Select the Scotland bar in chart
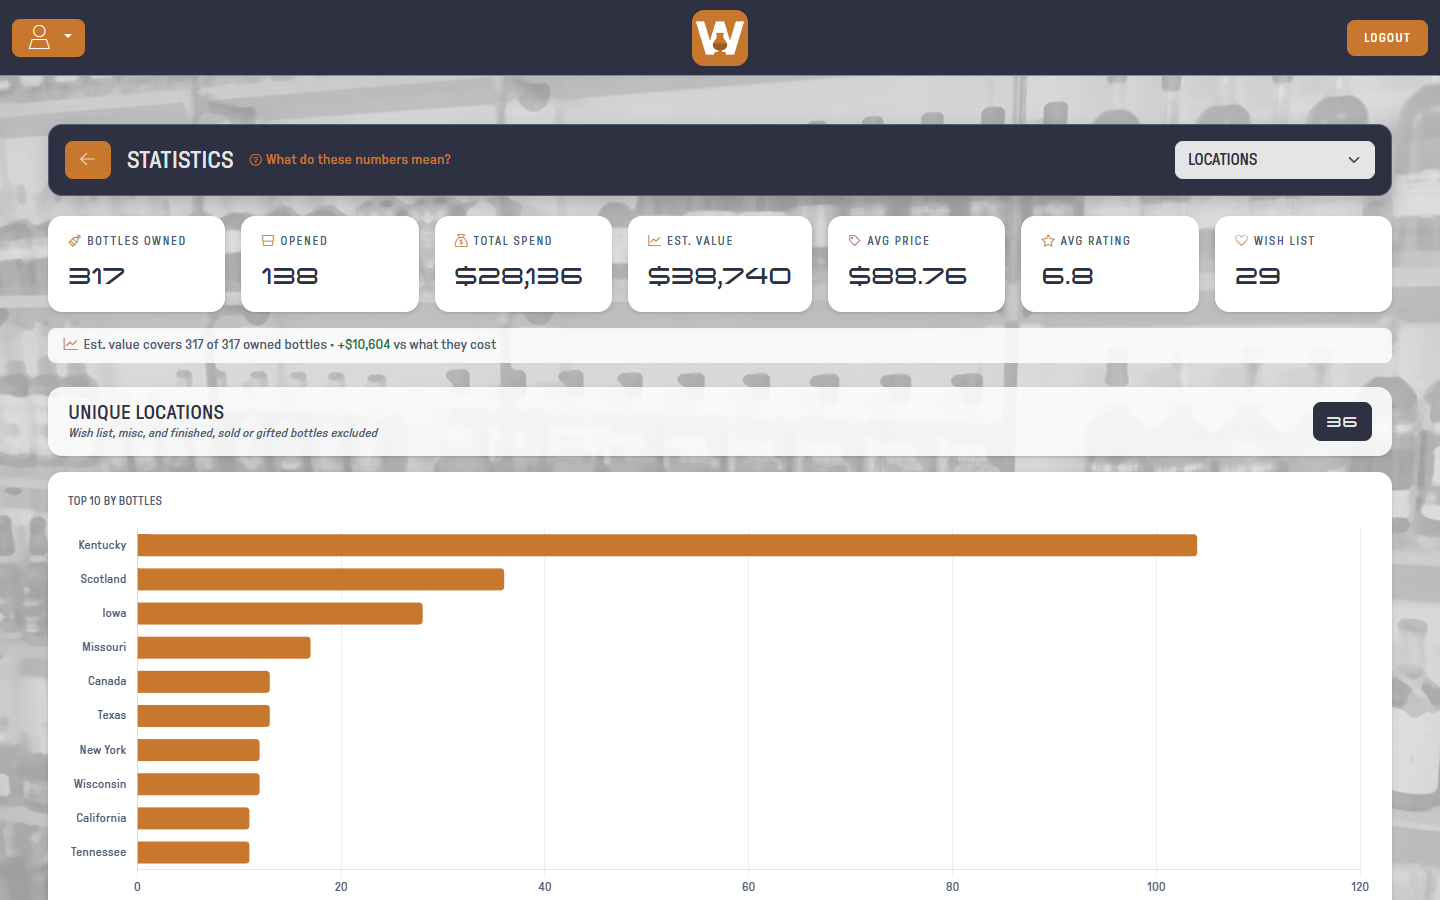This screenshot has height=900, width=1440. [321, 579]
